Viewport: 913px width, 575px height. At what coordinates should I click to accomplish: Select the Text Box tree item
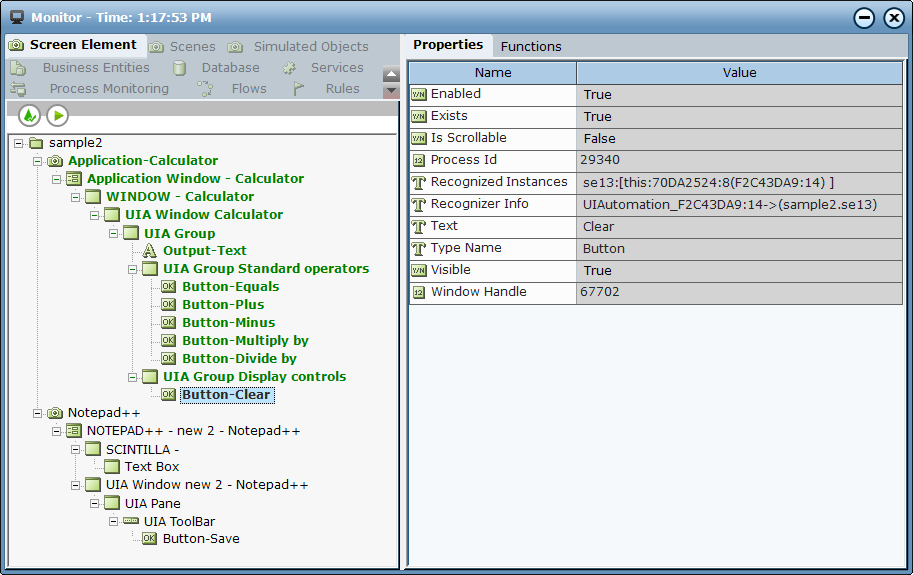tap(152, 467)
